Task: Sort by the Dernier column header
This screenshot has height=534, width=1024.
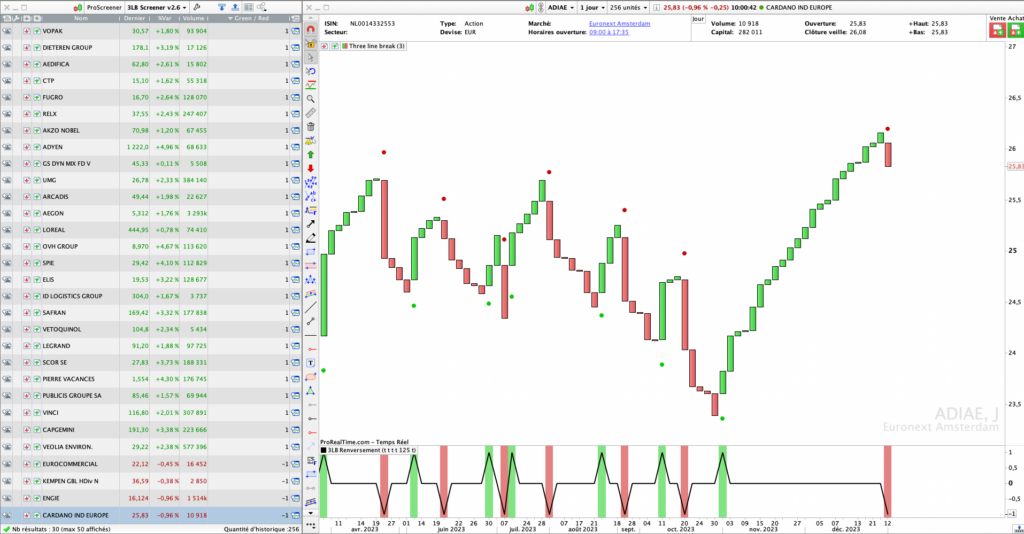Action: [x=135, y=18]
